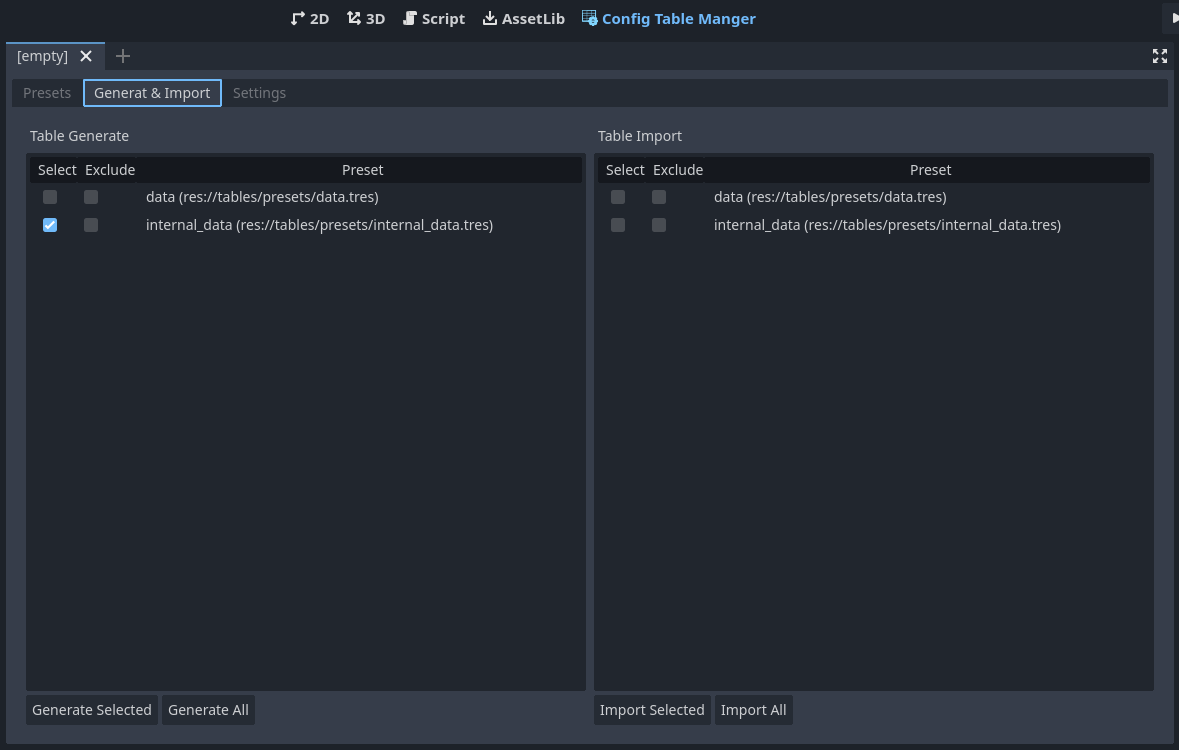Click Select column header in Table Import

625,170
